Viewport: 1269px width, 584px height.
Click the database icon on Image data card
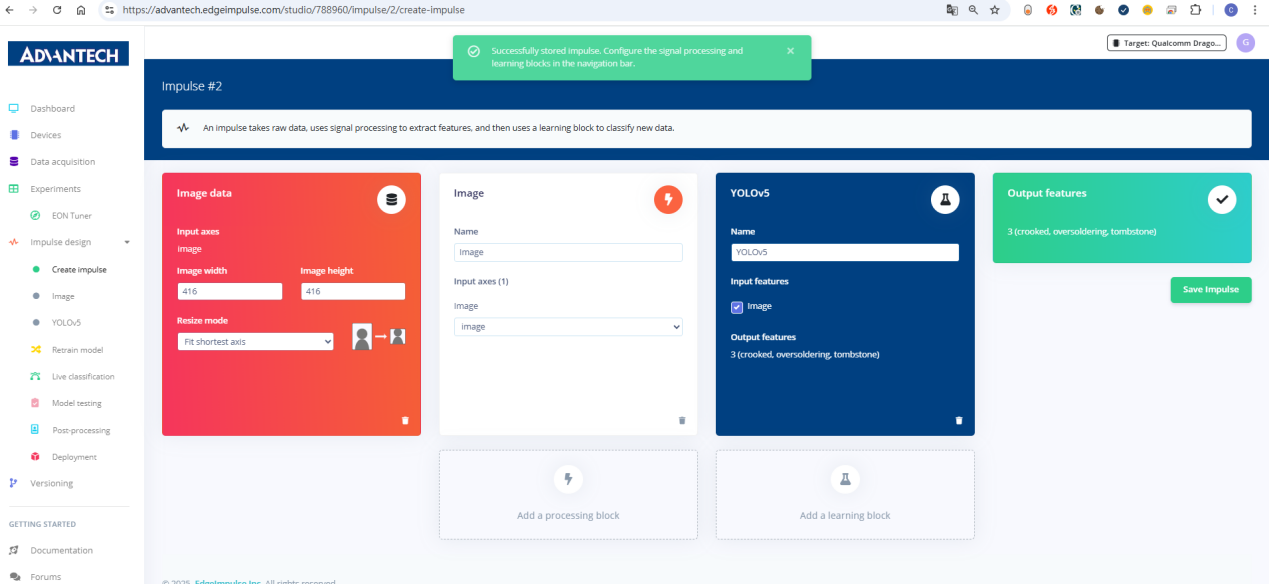tap(391, 200)
